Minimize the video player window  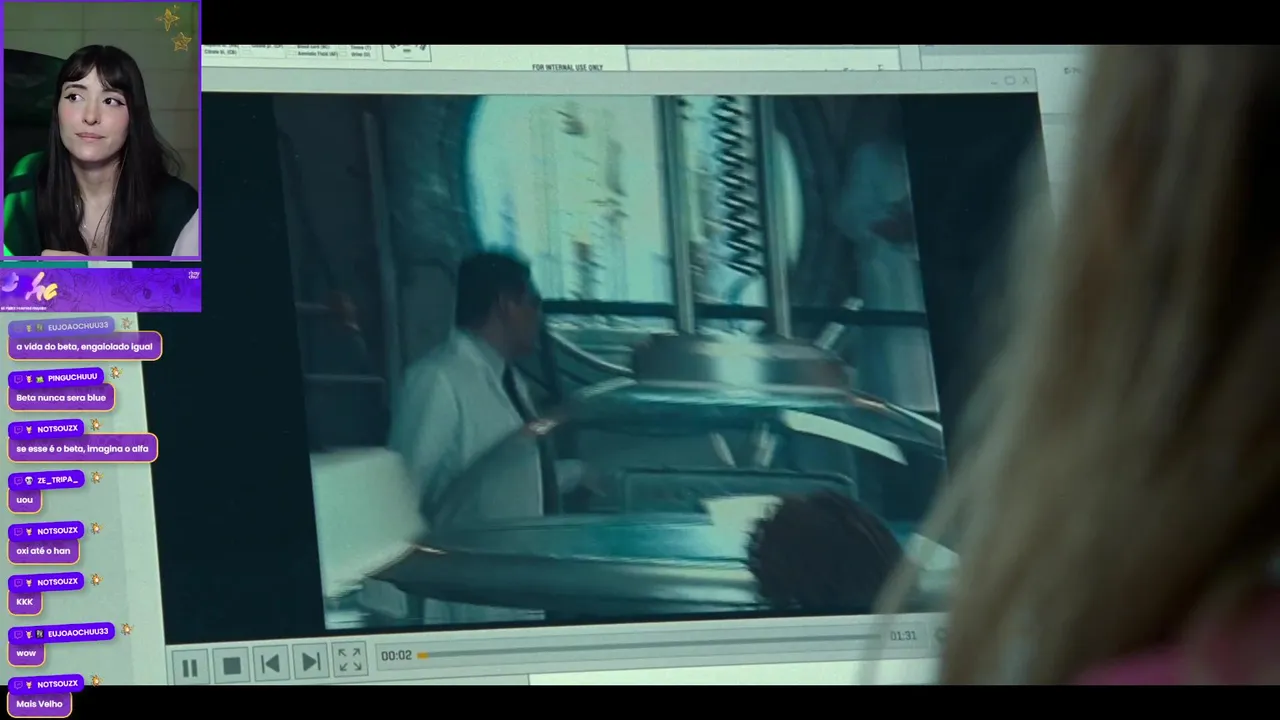click(x=994, y=81)
